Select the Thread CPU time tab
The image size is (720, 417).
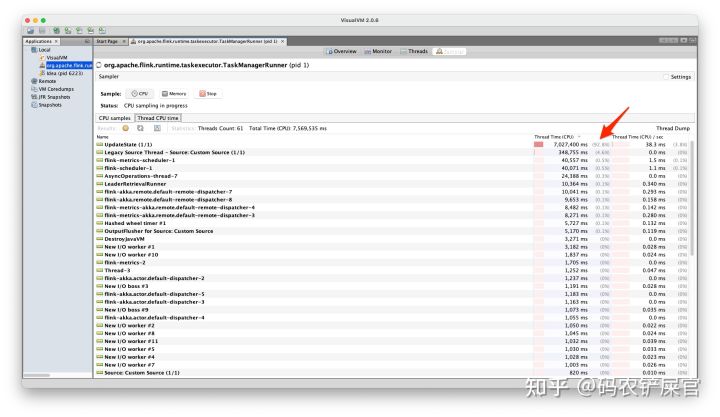click(158, 118)
